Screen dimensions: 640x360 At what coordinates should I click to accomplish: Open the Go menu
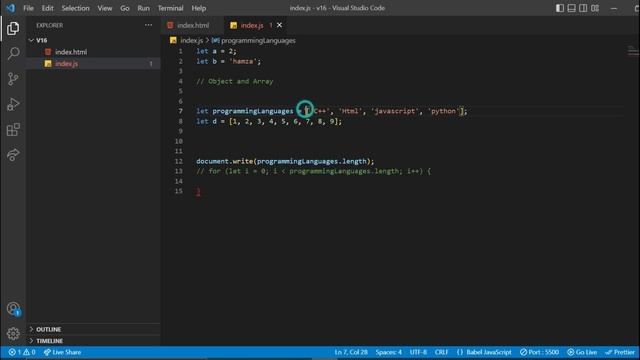pos(125,8)
